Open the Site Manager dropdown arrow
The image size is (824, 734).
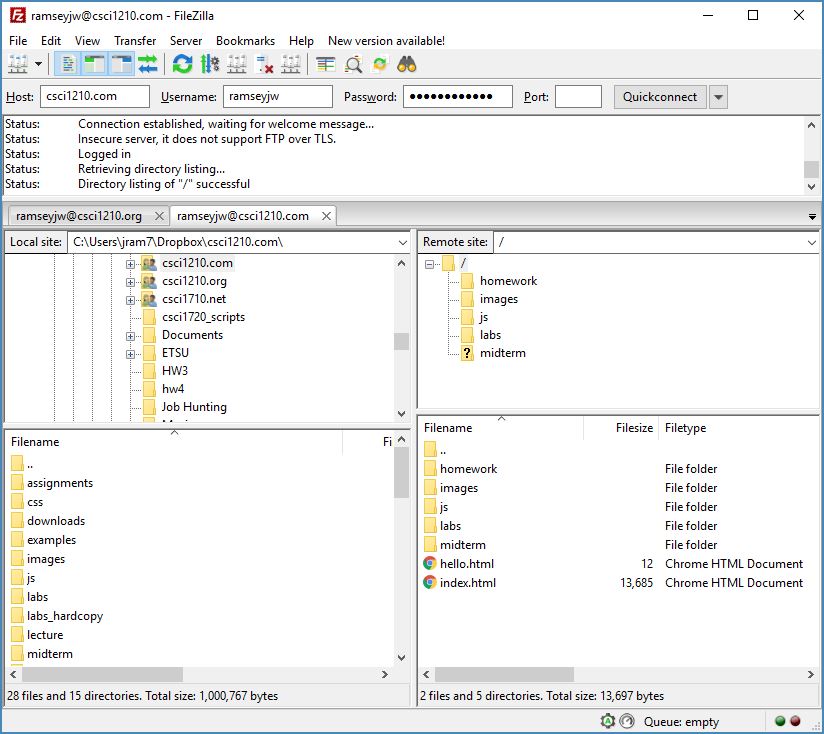point(38,65)
